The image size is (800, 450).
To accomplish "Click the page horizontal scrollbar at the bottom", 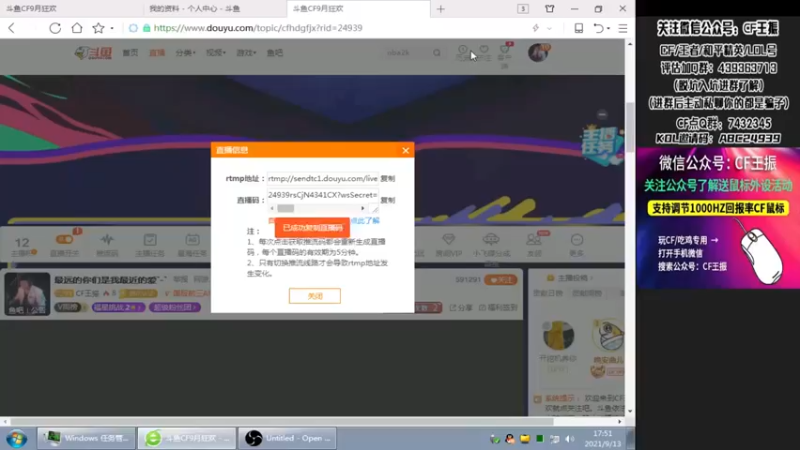I will [x=282, y=422].
